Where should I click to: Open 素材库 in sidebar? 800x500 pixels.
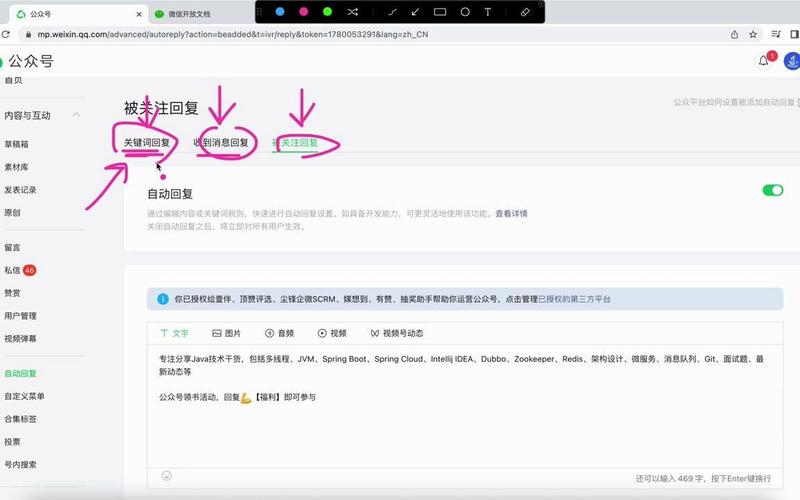(x=16, y=167)
